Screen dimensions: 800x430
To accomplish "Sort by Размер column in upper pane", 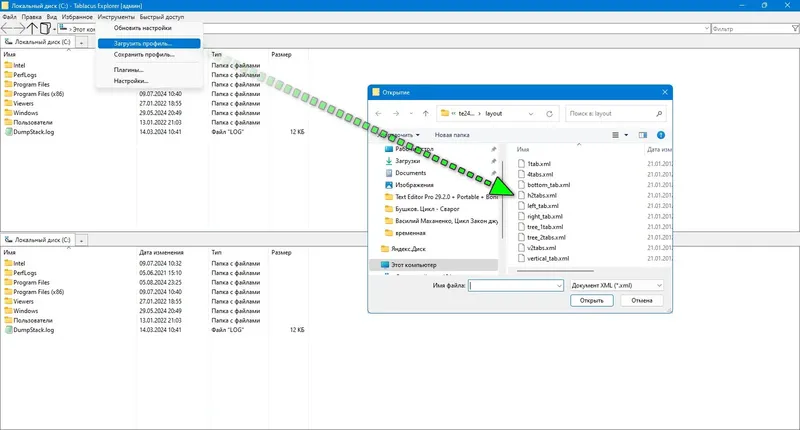I will 281,54.
